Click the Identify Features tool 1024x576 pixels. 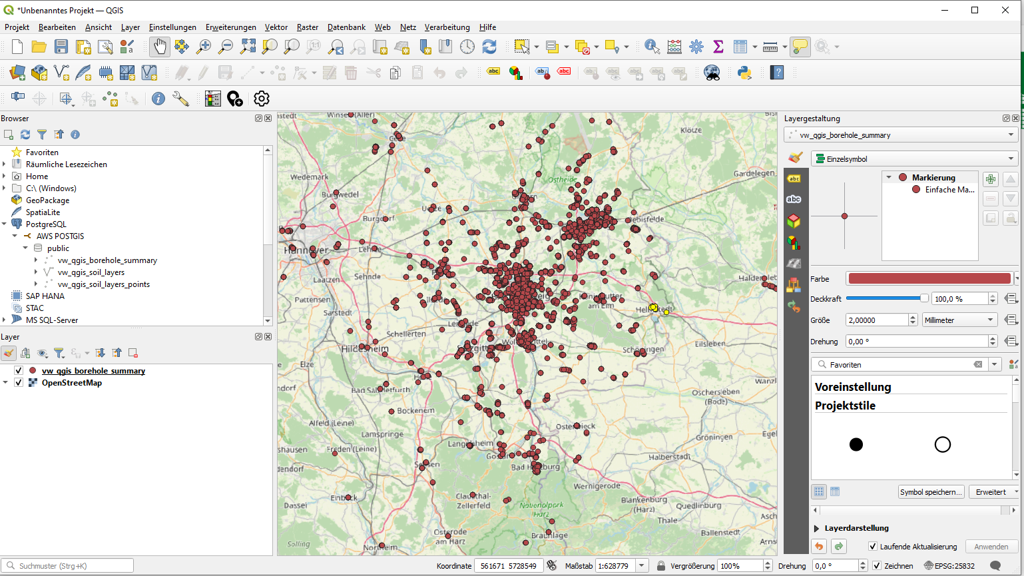[652, 47]
